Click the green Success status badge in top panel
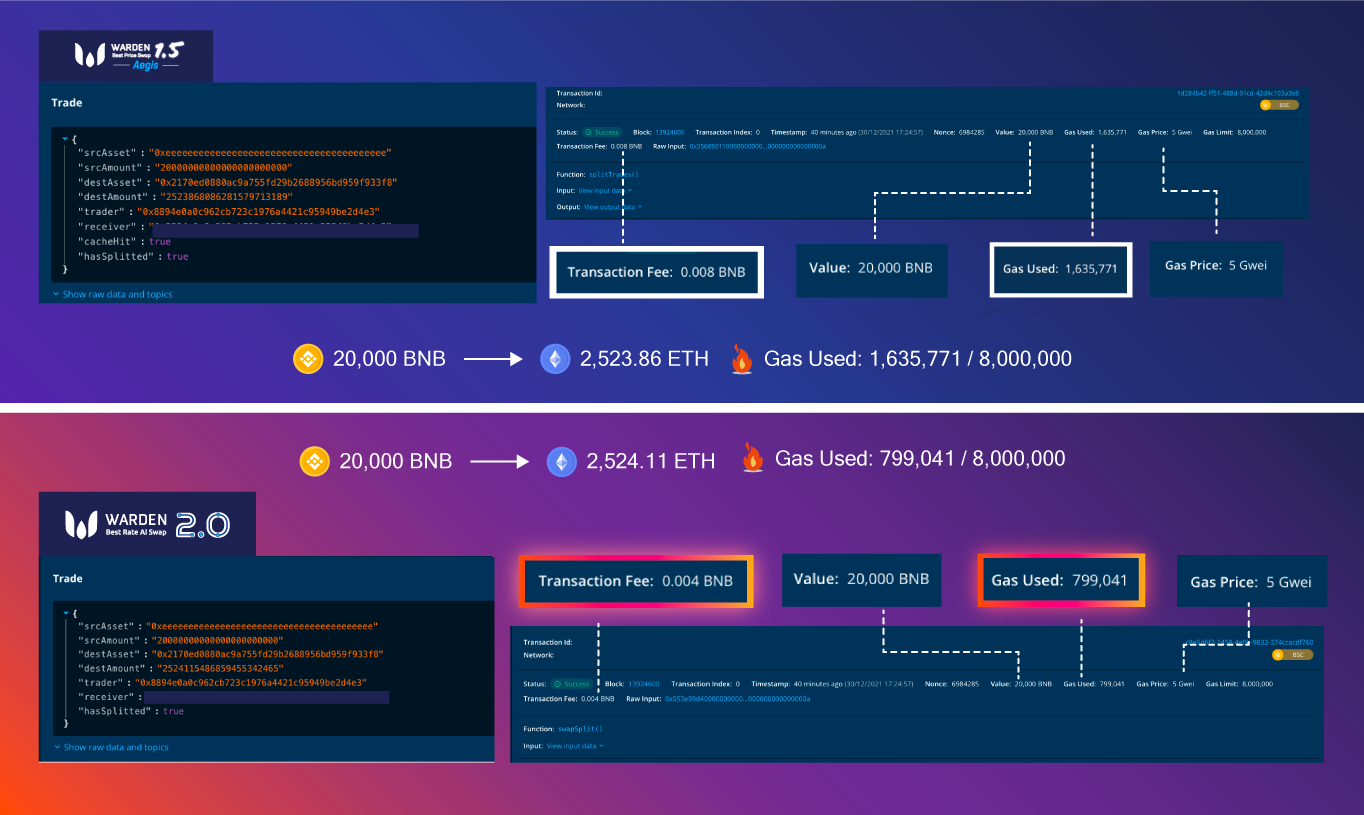This screenshot has width=1364, height=815. (x=603, y=132)
